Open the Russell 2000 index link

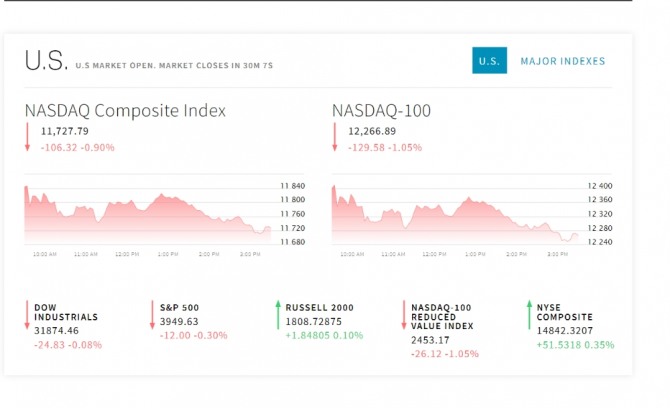(x=321, y=307)
